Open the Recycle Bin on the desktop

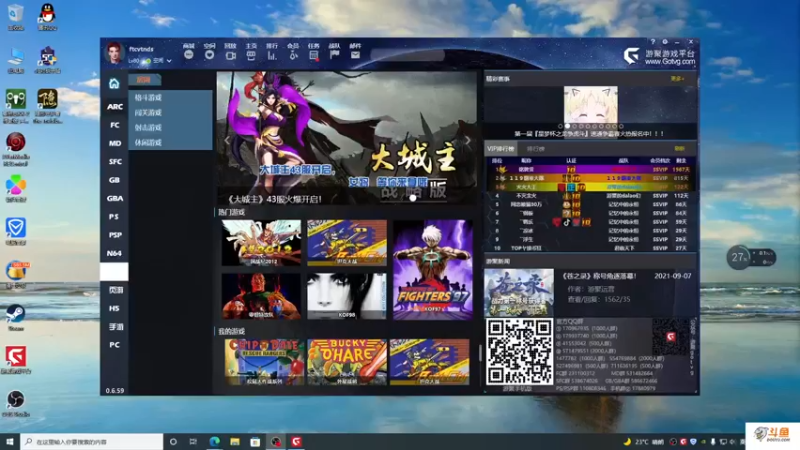click(x=15, y=16)
